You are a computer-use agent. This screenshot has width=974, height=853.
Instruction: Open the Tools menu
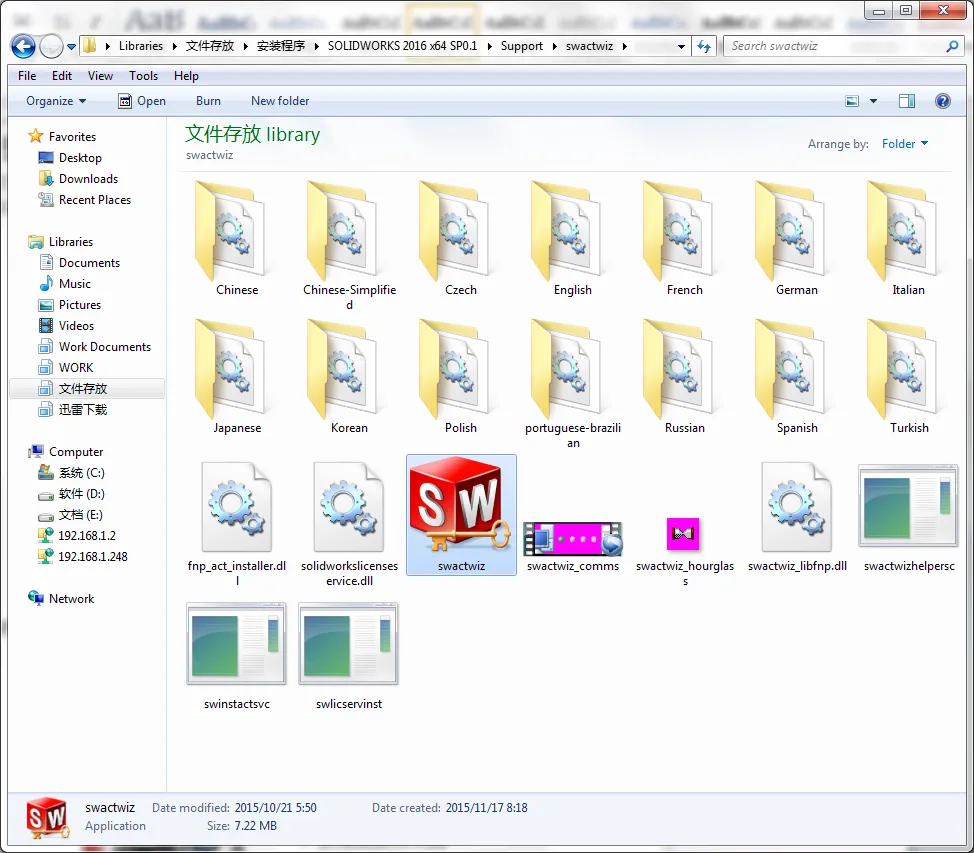point(143,76)
